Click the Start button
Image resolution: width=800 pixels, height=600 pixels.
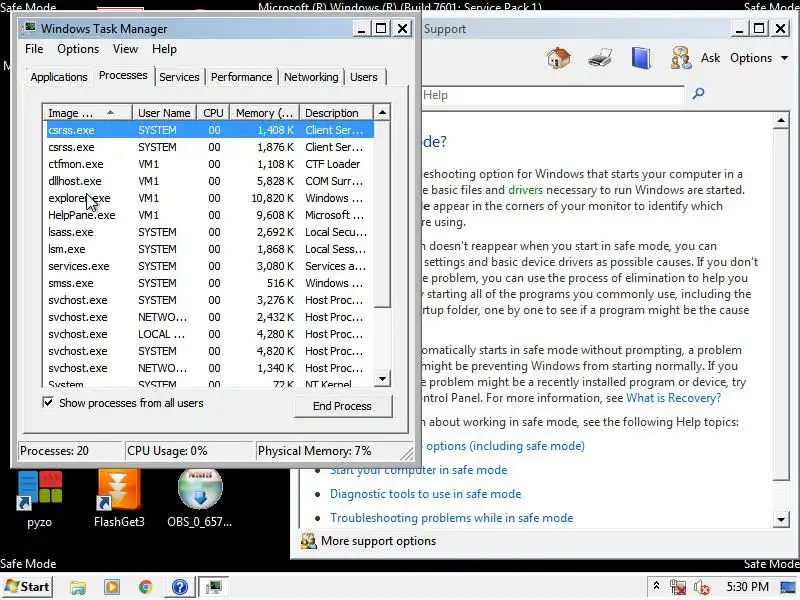[28, 587]
